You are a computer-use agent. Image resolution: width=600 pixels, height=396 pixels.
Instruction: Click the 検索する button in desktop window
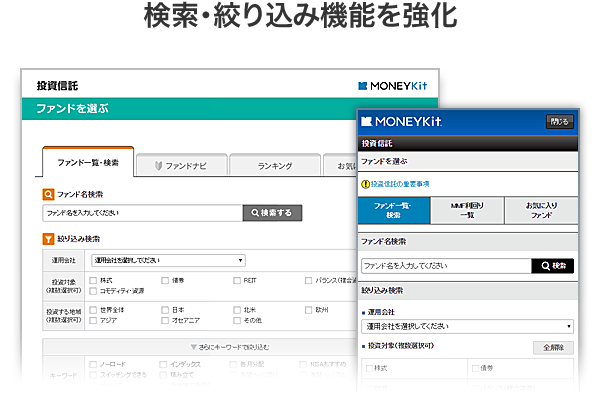[x=272, y=213]
